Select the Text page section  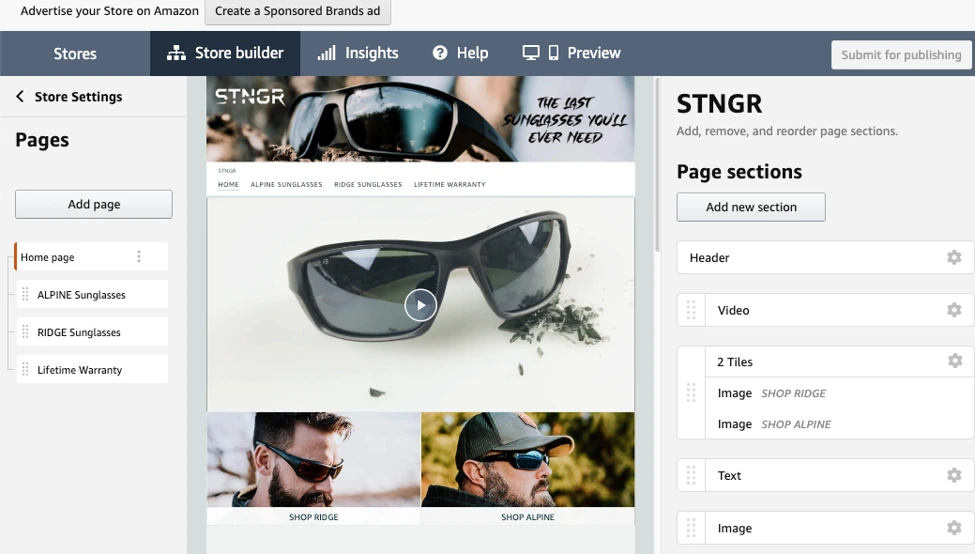point(825,475)
